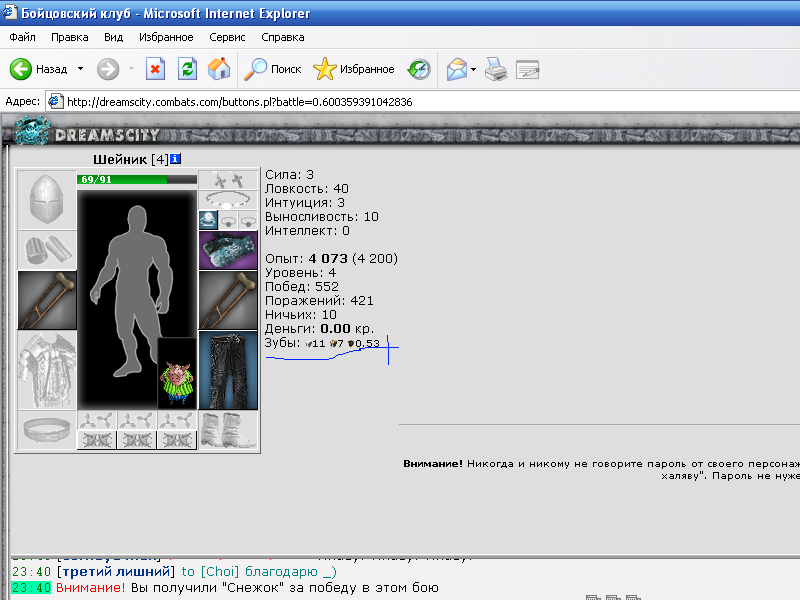Open the Вид menu
This screenshot has height=600, width=800.
(x=113, y=37)
